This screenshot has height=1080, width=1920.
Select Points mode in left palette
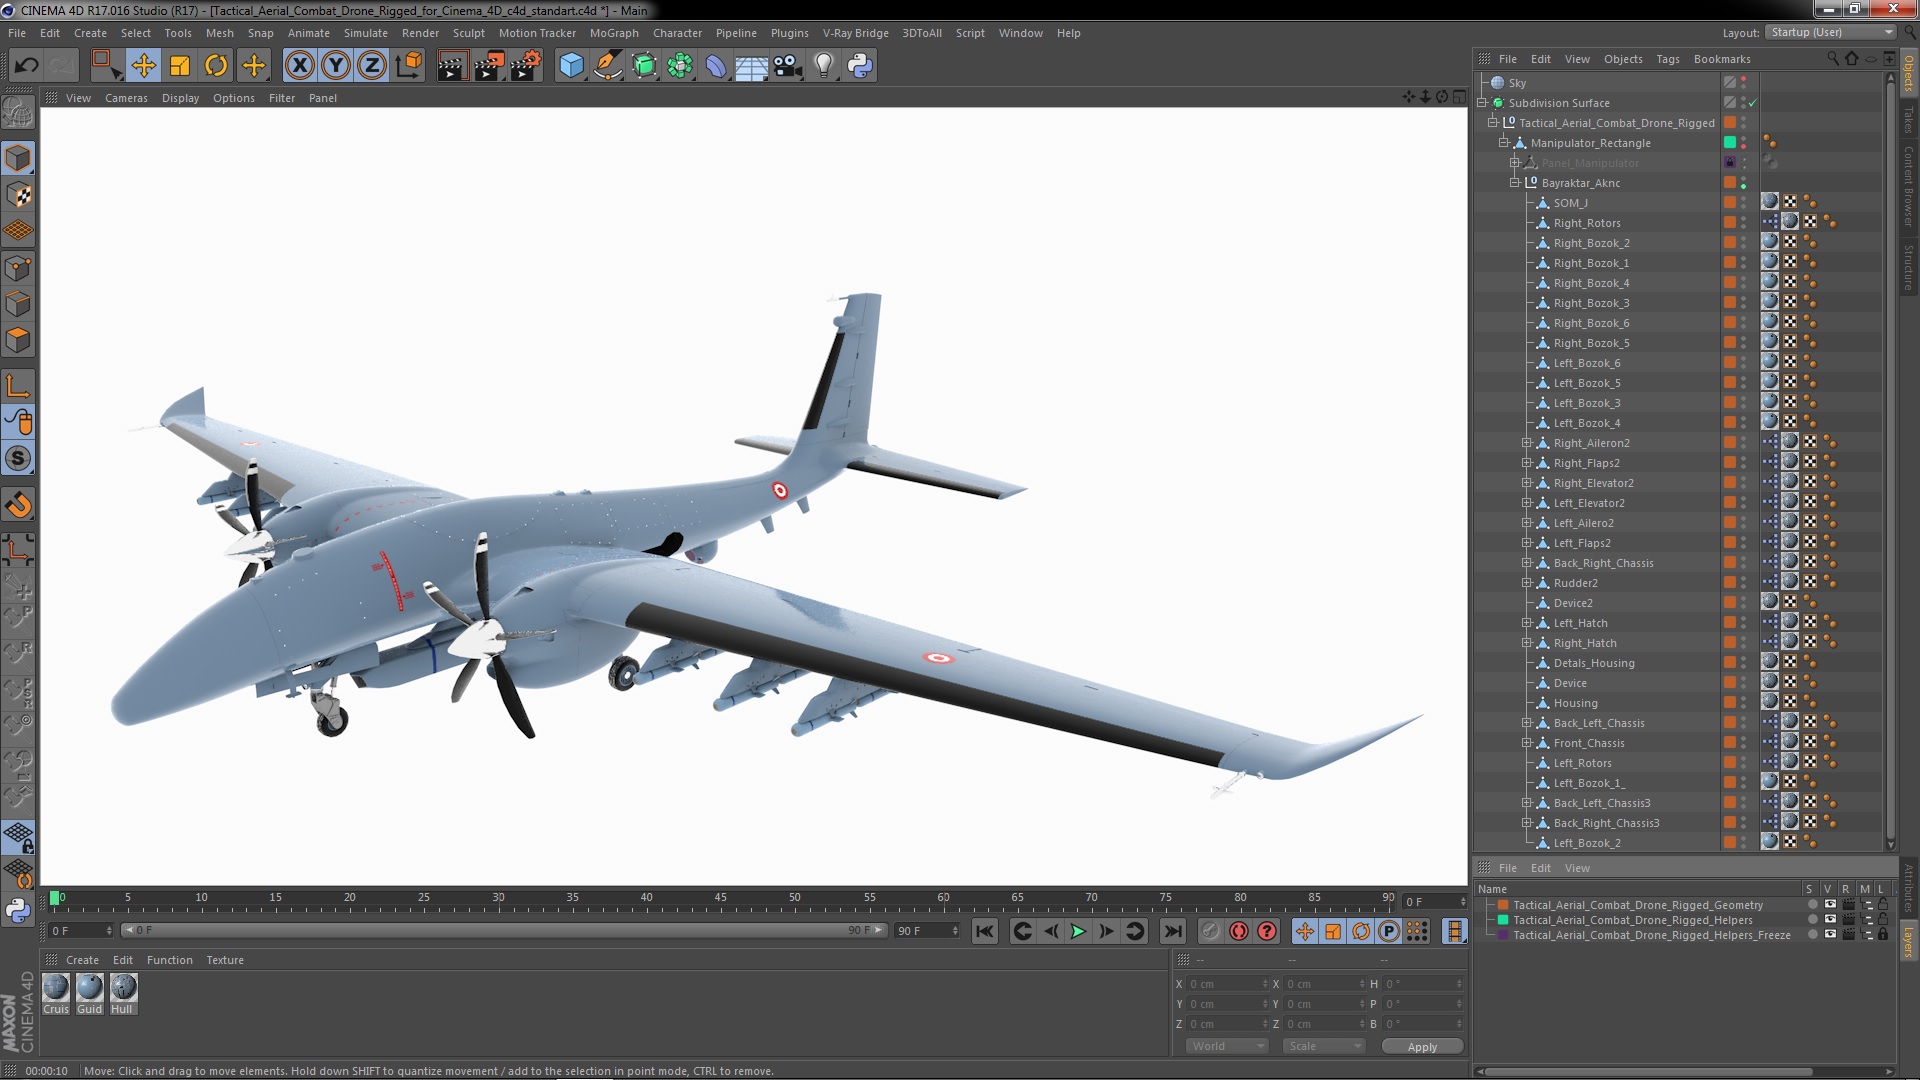pos(18,268)
